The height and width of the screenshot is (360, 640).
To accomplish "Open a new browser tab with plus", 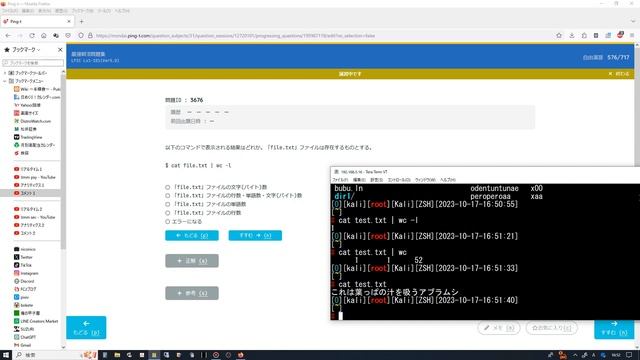I will (81, 21).
